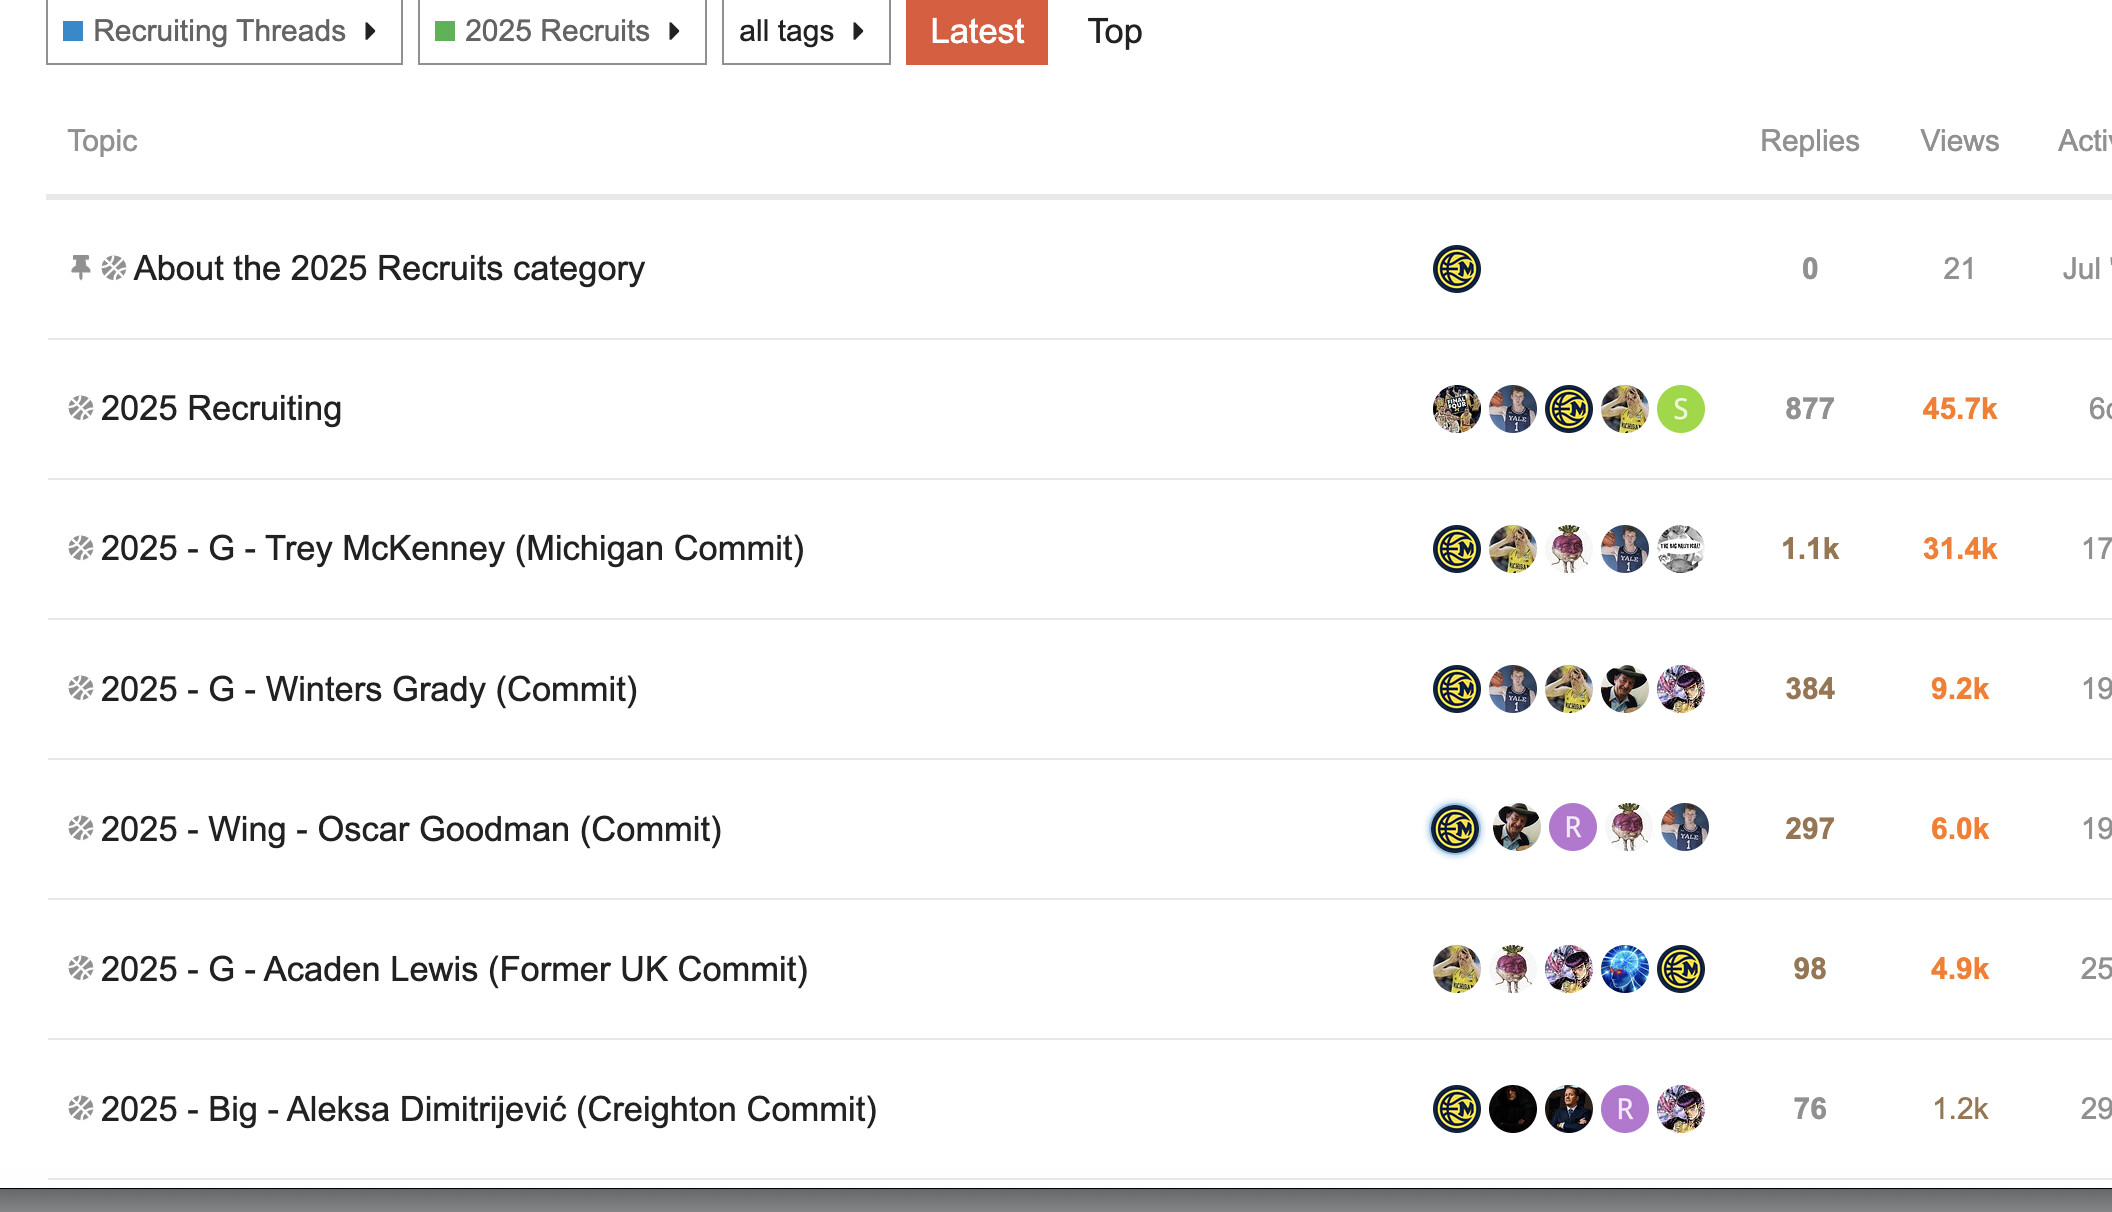Click the blue brain avatar in Acaden Lewis row
This screenshot has height=1212, width=2112.
(1624, 969)
